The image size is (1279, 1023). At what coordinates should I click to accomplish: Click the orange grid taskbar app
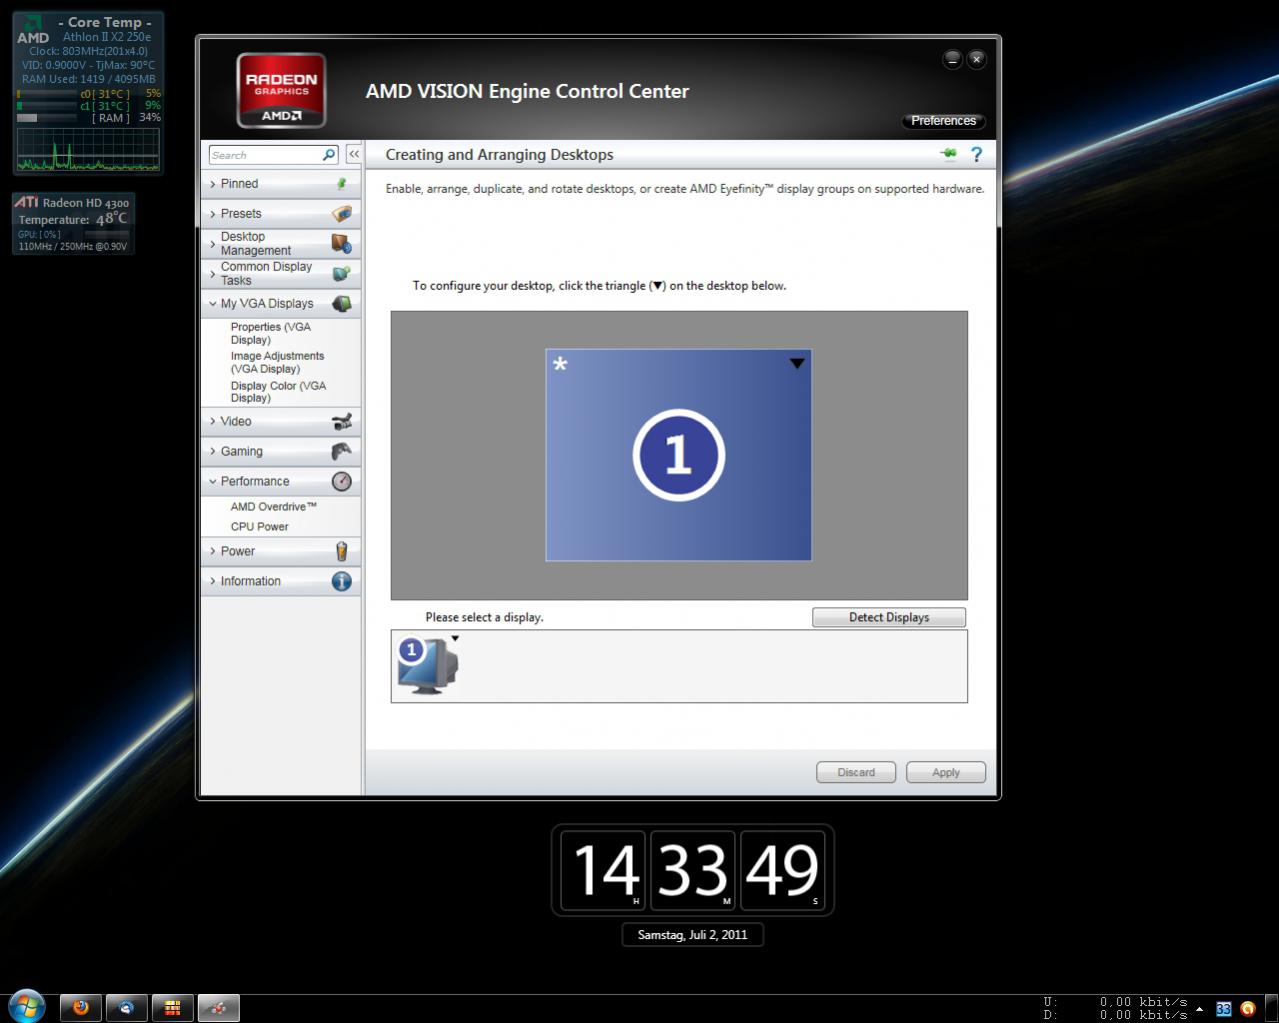173,1008
